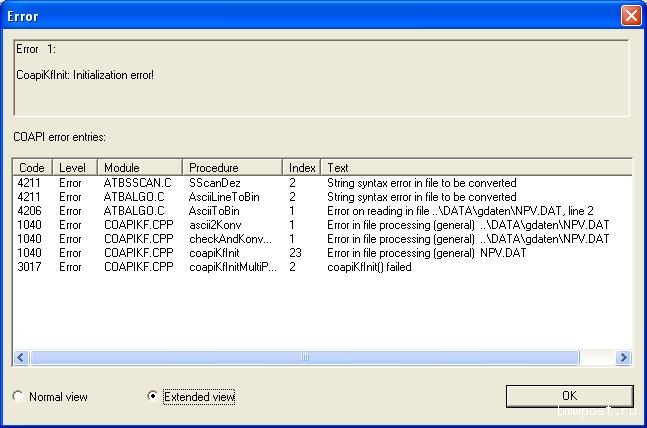
Task: Click the horizontal scrollbar thumb
Action: pos(304,357)
